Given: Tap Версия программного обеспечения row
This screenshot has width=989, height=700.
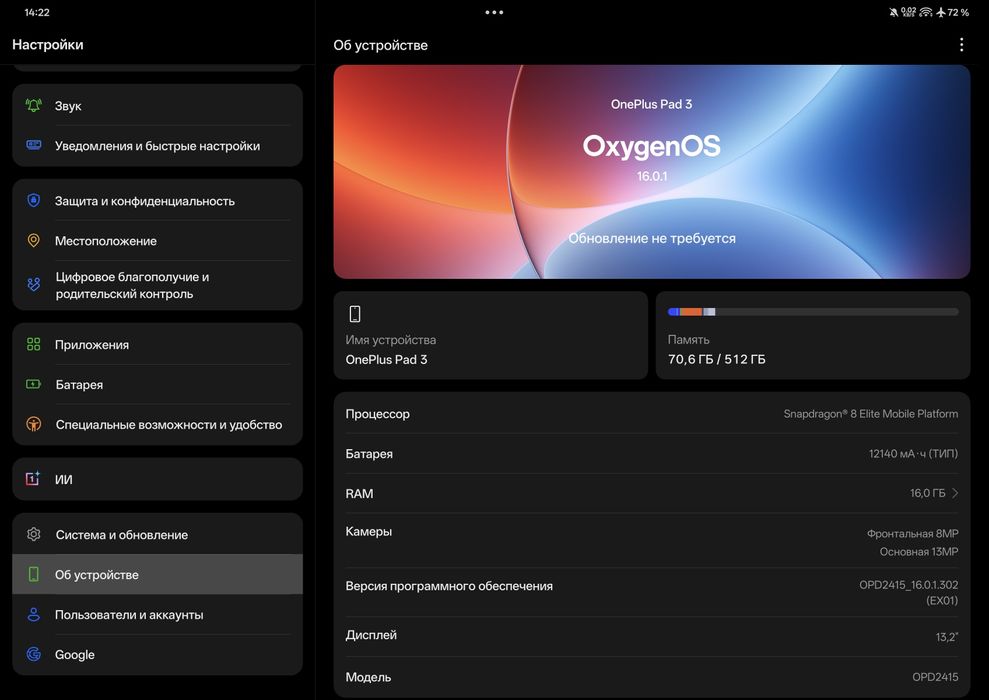Looking at the screenshot, I should click(x=652, y=592).
